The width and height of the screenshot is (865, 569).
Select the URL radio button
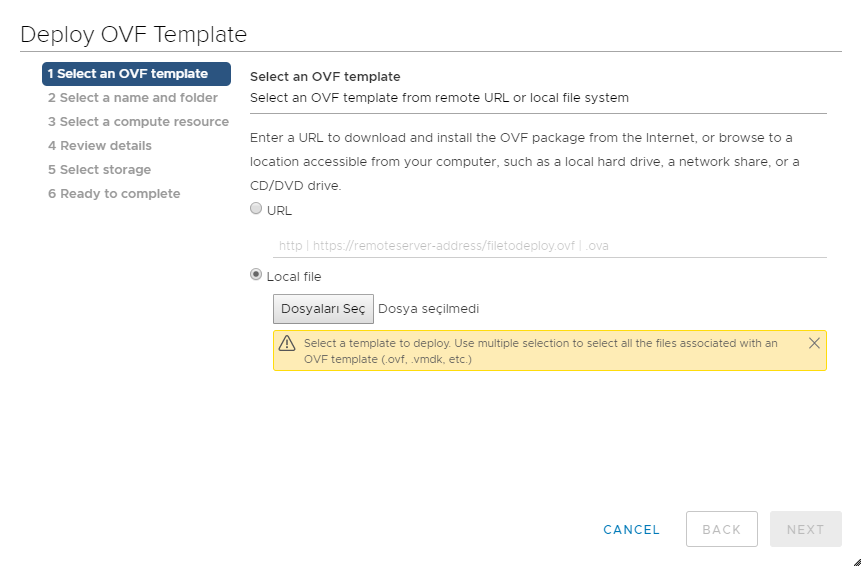(x=257, y=209)
